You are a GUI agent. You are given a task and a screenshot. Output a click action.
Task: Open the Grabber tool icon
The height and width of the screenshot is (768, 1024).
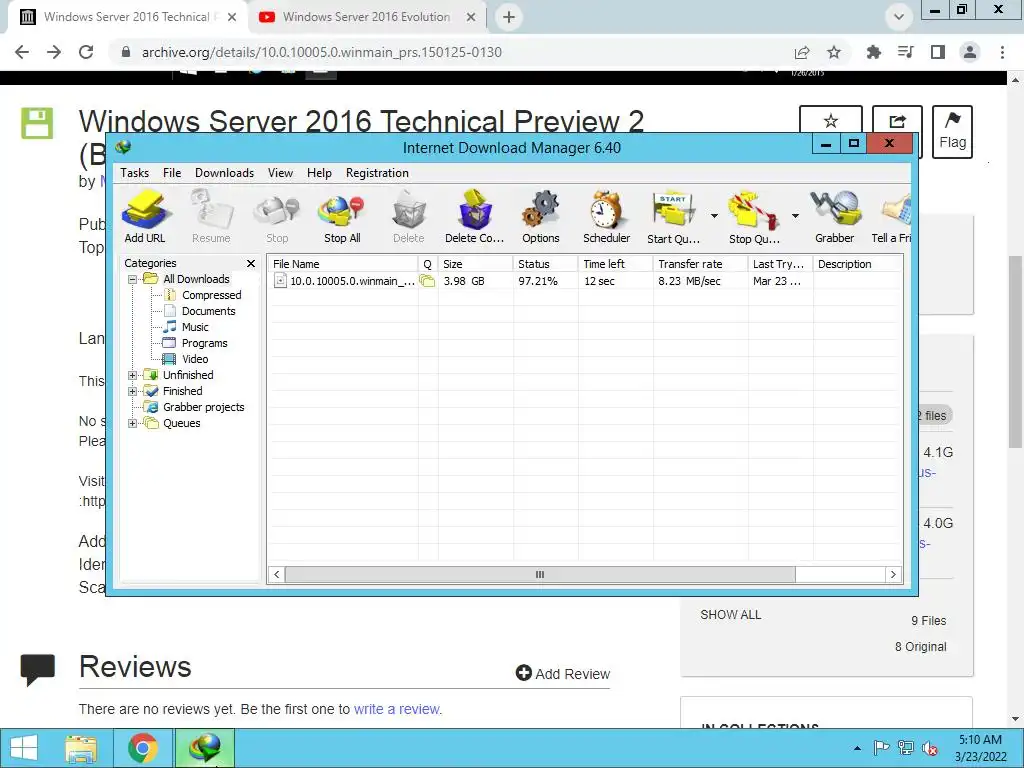click(x=834, y=217)
